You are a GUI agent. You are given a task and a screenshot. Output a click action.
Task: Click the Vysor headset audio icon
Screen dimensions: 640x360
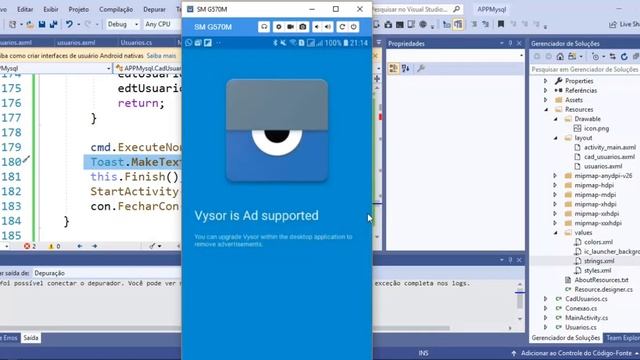point(264,27)
